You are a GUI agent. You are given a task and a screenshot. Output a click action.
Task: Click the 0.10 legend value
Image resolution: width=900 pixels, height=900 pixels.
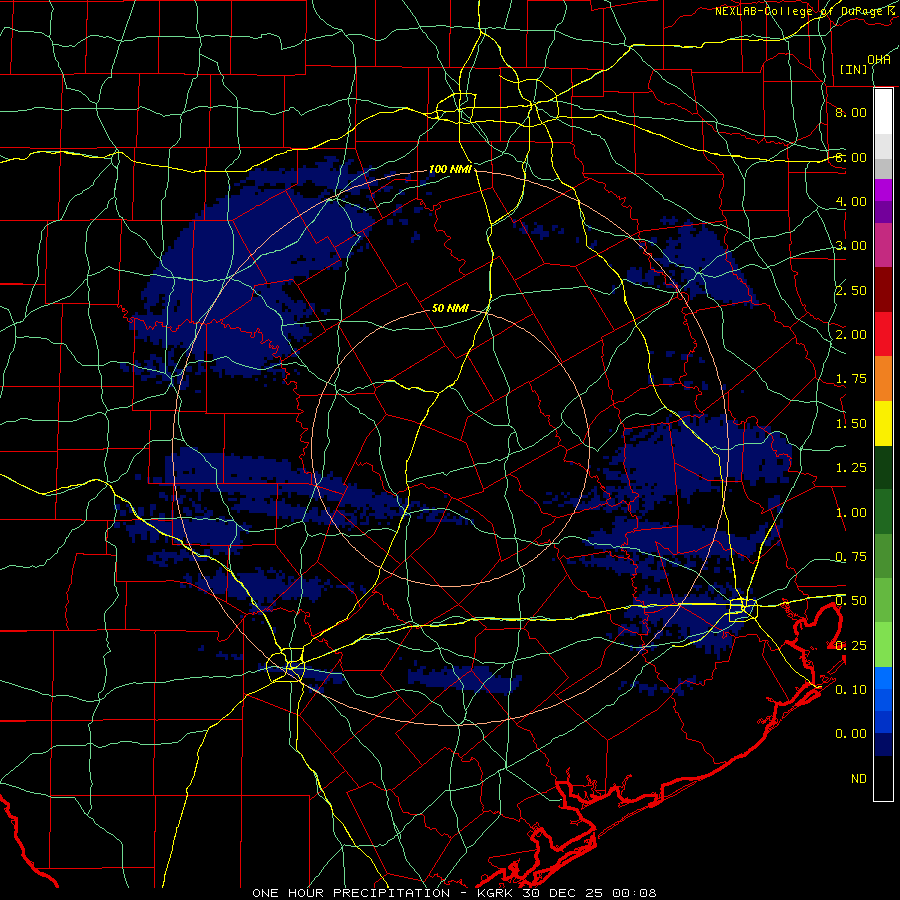coord(850,690)
